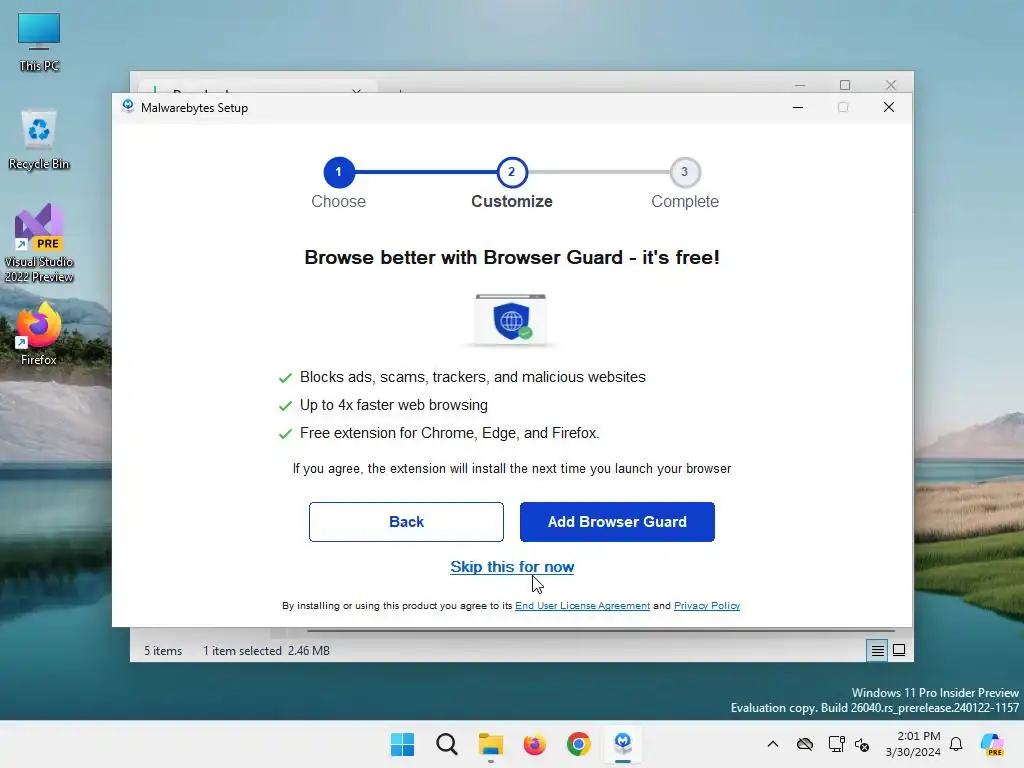This screenshot has height=768, width=1024.
Task: Show hidden system tray icons
Action: pos(773,744)
